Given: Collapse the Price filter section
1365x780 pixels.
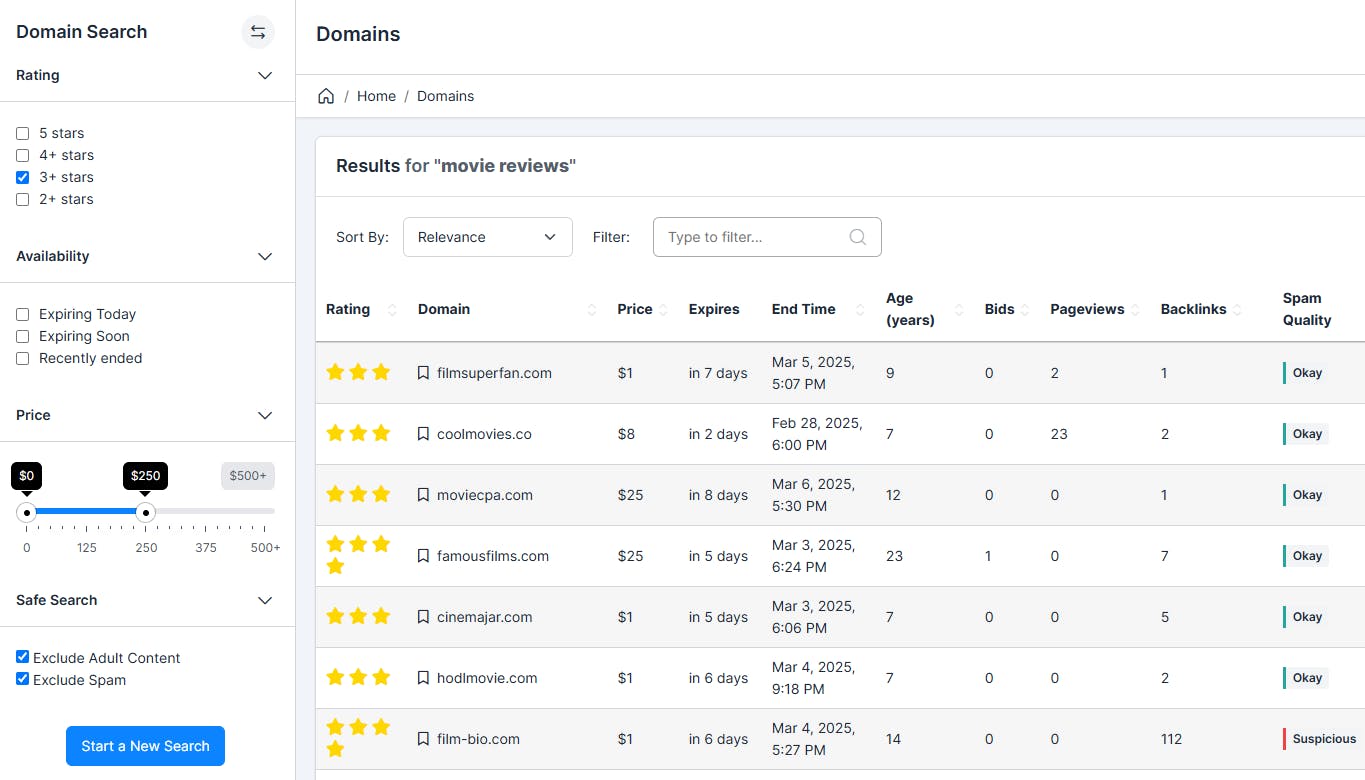Looking at the screenshot, I should (265, 416).
